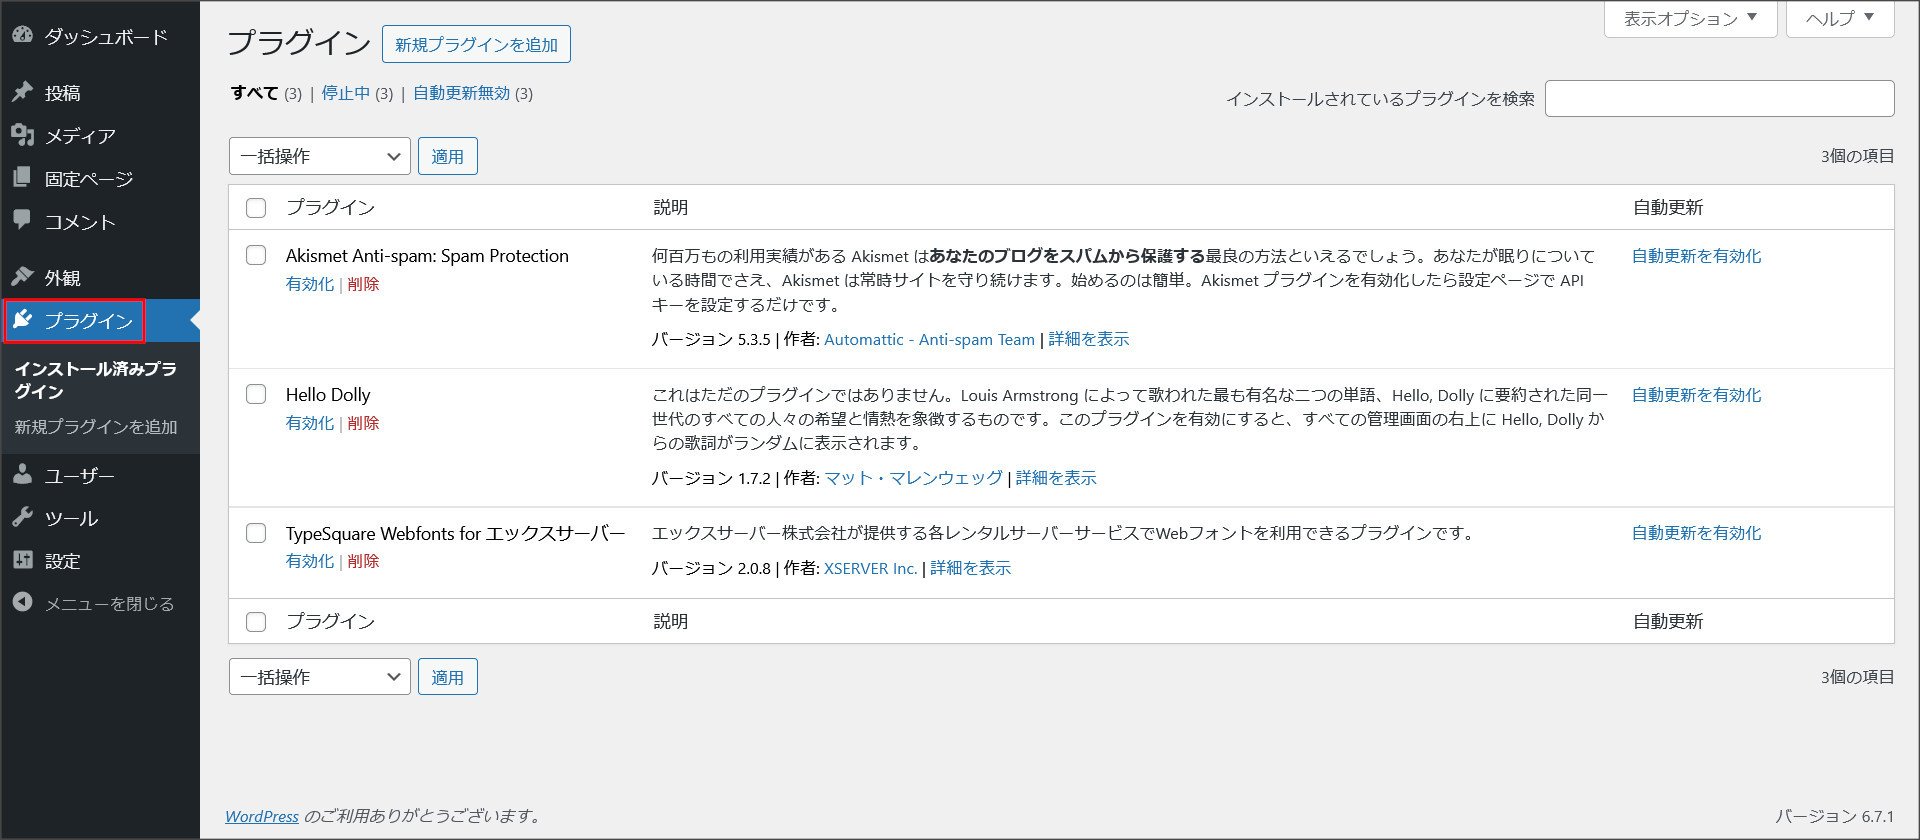1920x840 pixels.
Task: Click the バージョン 6.7.1 footer text
Action: click(x=1834, y=816)
